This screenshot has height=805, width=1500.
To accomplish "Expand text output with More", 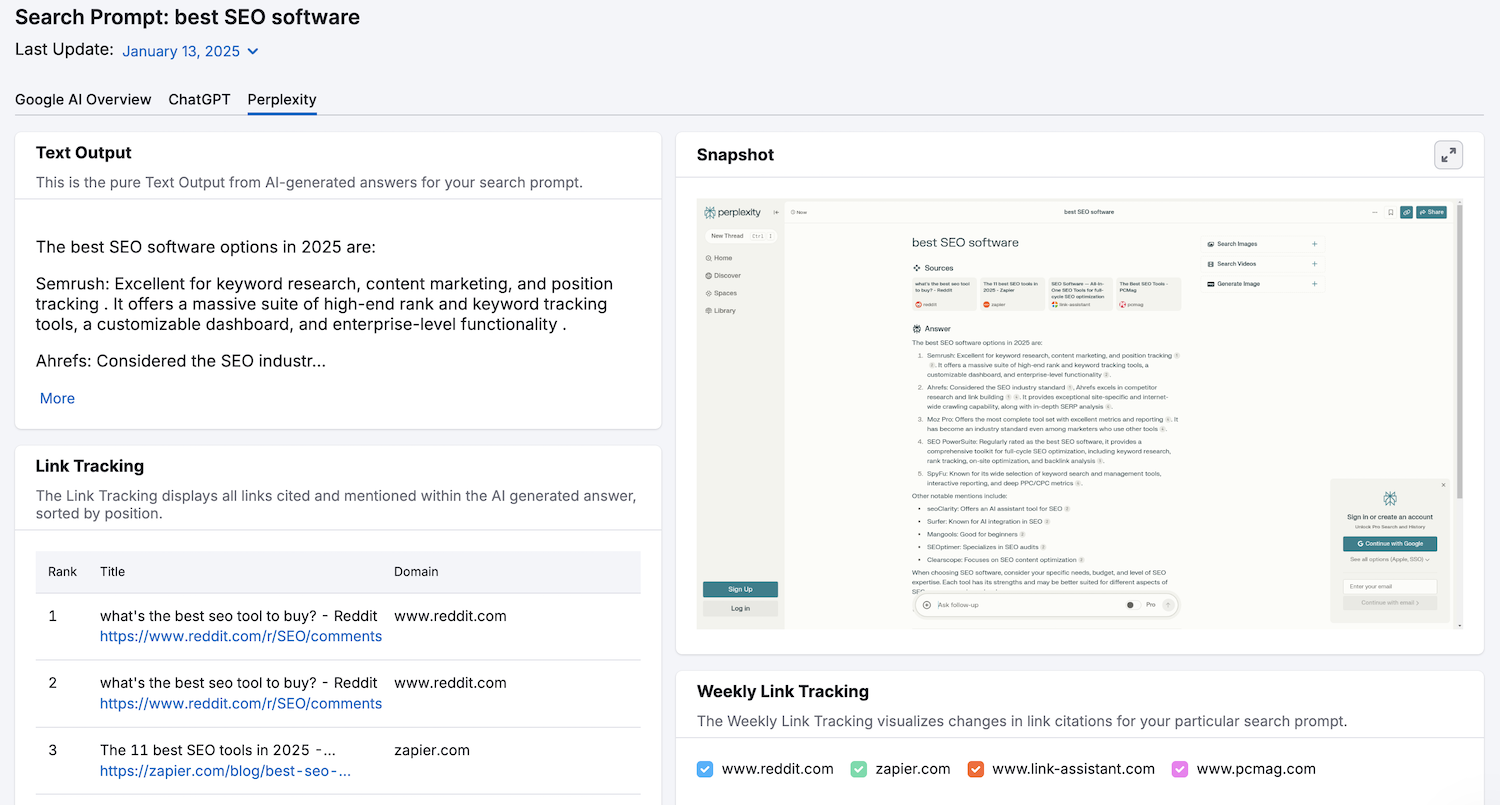I will tap(57, 398).
